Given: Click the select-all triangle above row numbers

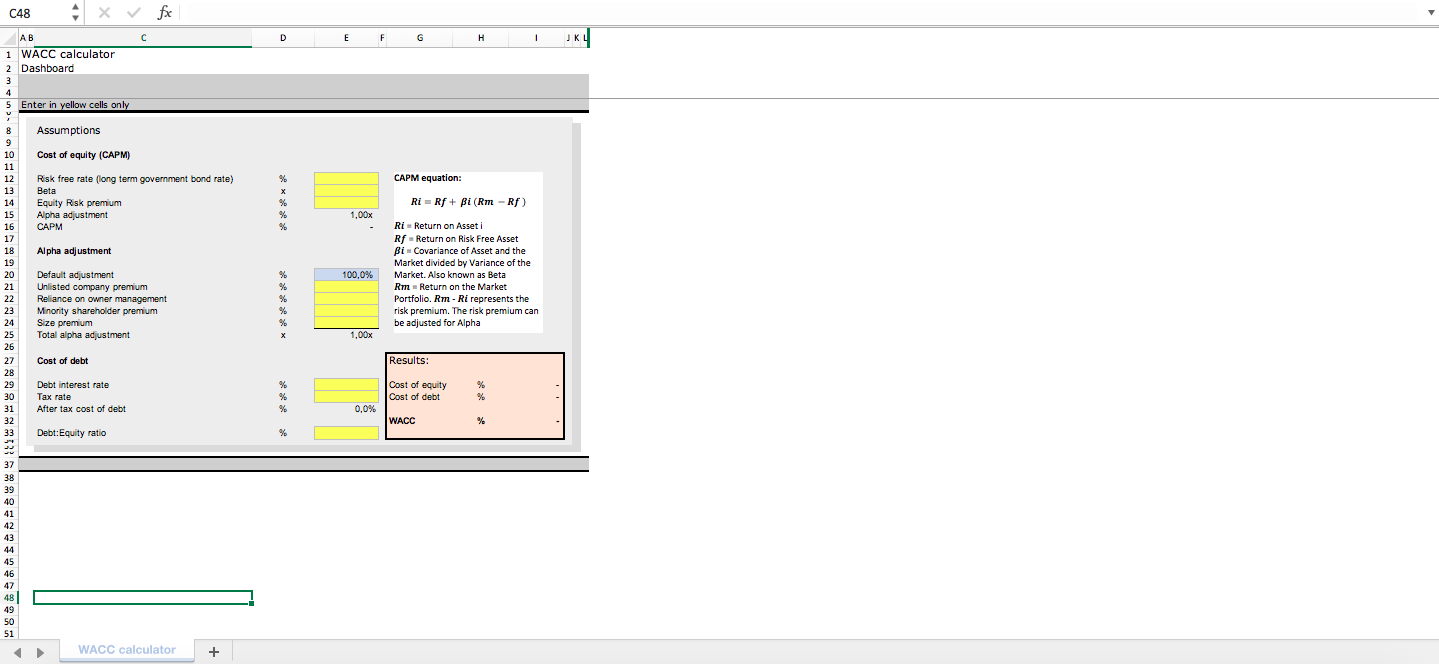Looking at the screenshot, I should click(x=8, y=37).
